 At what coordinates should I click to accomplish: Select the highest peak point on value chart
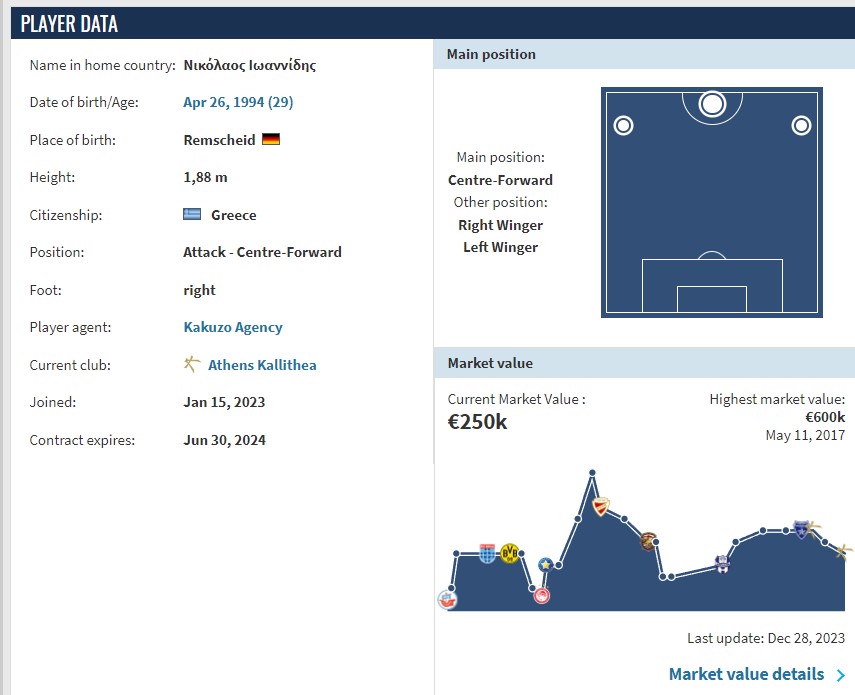592,472
